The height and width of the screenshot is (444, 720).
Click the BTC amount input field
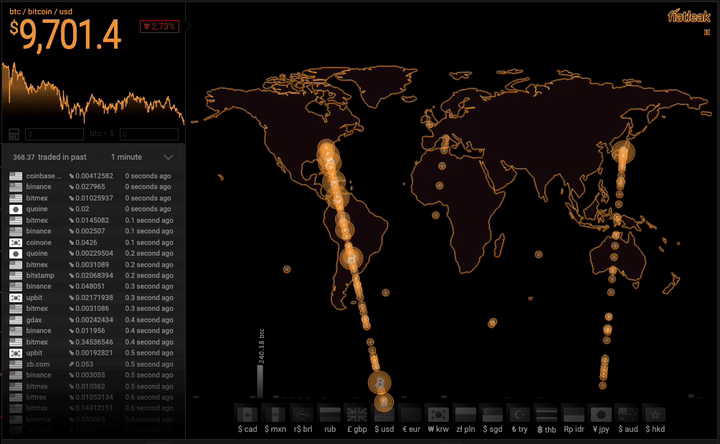point(55,134)
